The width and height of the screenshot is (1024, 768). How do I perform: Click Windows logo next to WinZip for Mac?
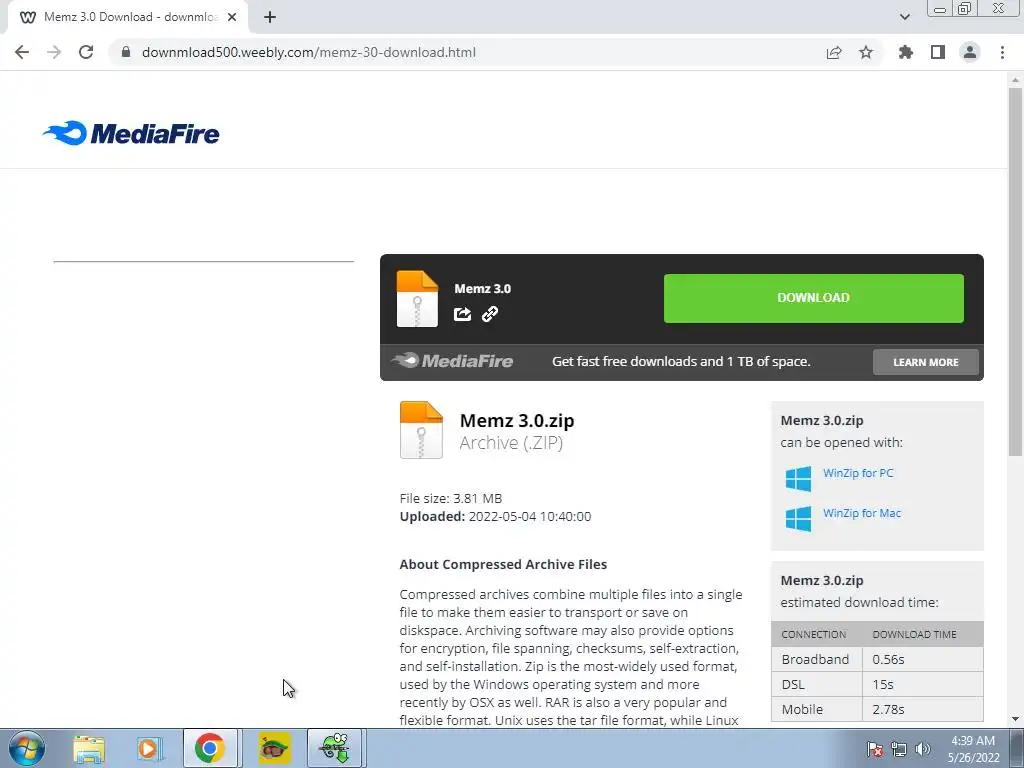click(x=798, y=519)
